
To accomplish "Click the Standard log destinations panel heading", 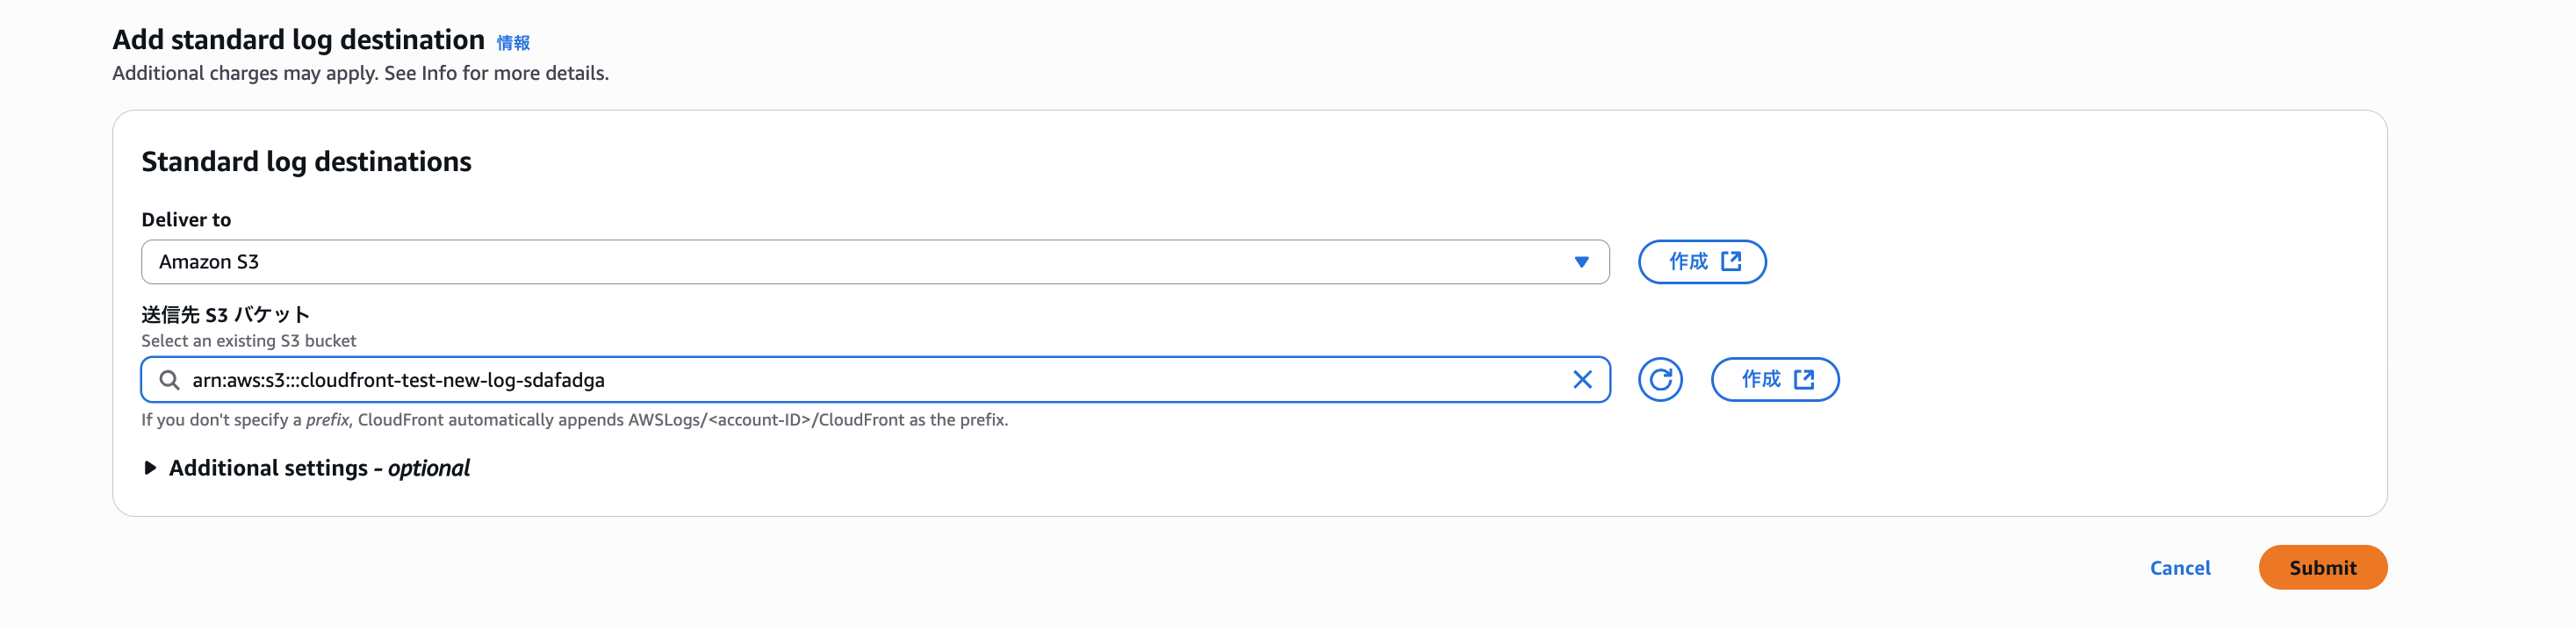I will pos(306,162).
